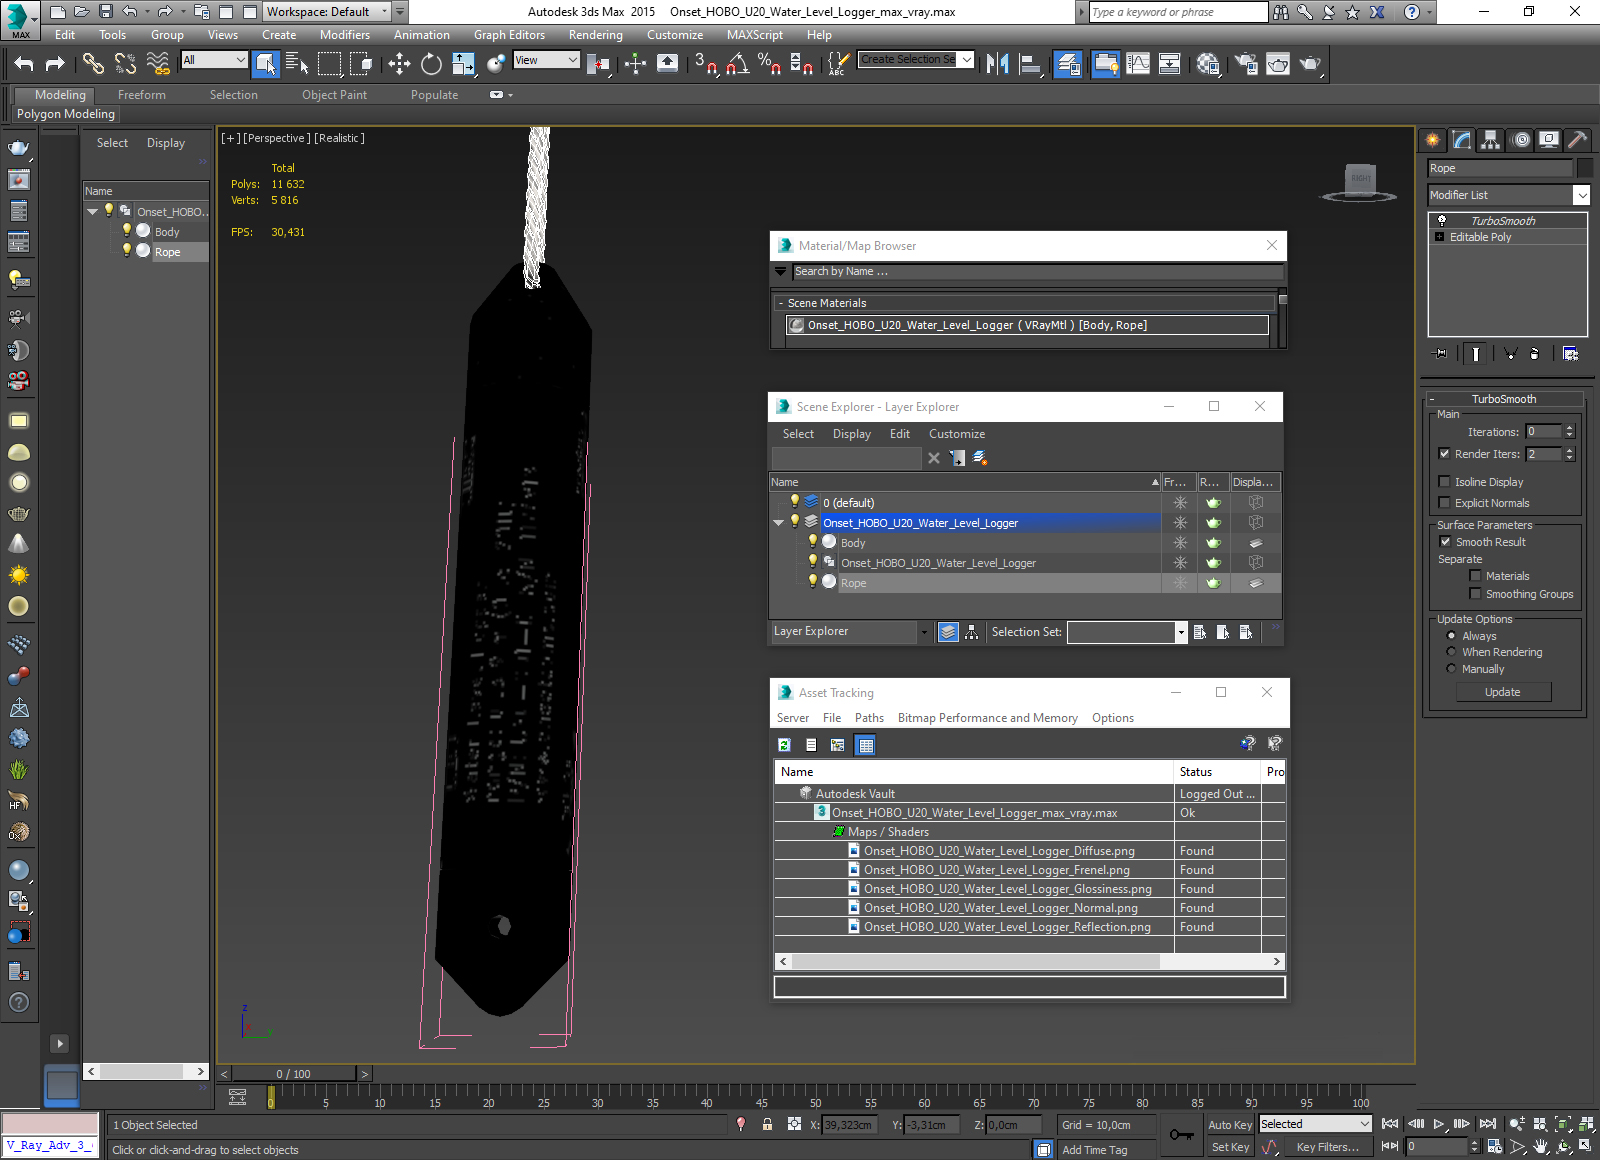Click the TurboSmooth Update button
Image resolution: width=1600 pixels, height=1160 pixels.
(x=1502, y=692)
